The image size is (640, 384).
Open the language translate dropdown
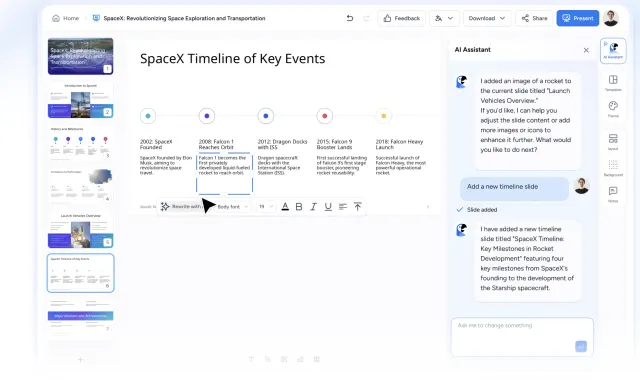444,18
